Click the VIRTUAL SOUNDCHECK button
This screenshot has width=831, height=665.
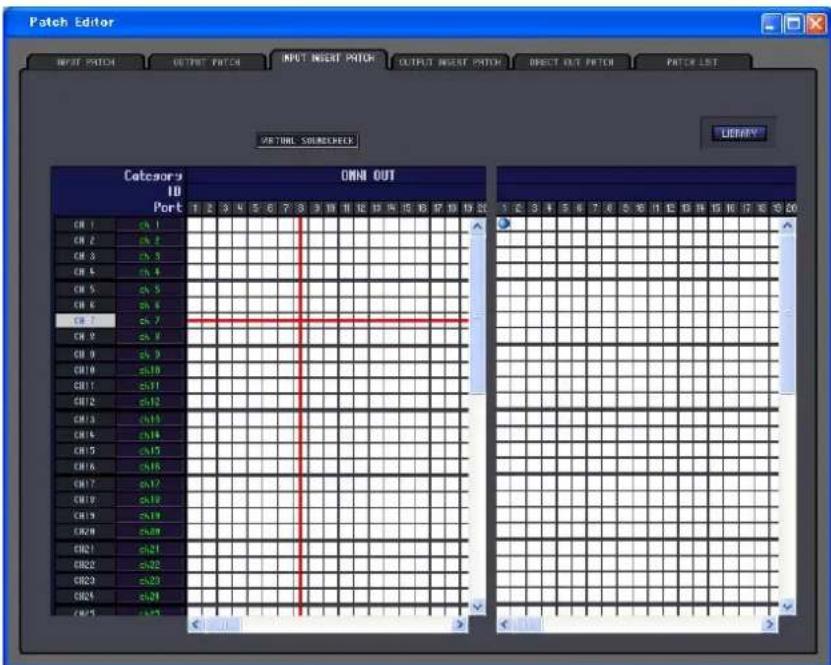307,140
